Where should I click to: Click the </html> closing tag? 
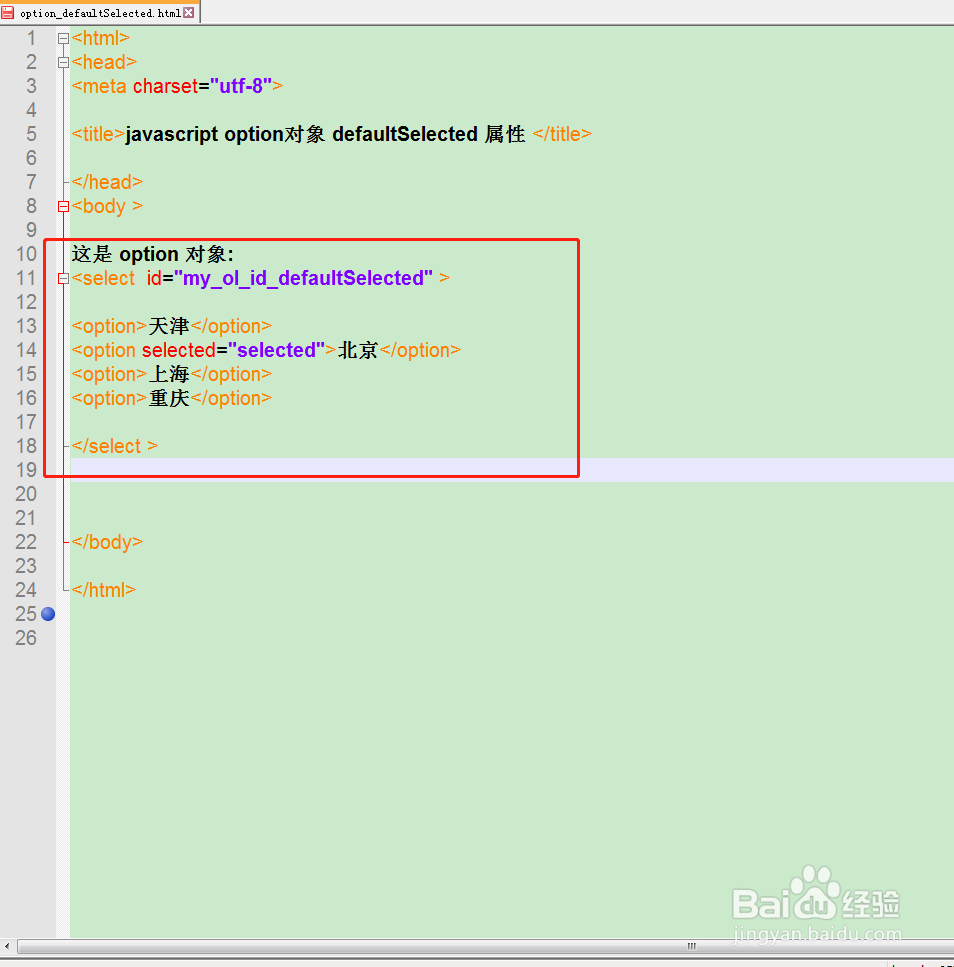click(x=104, y=591)
